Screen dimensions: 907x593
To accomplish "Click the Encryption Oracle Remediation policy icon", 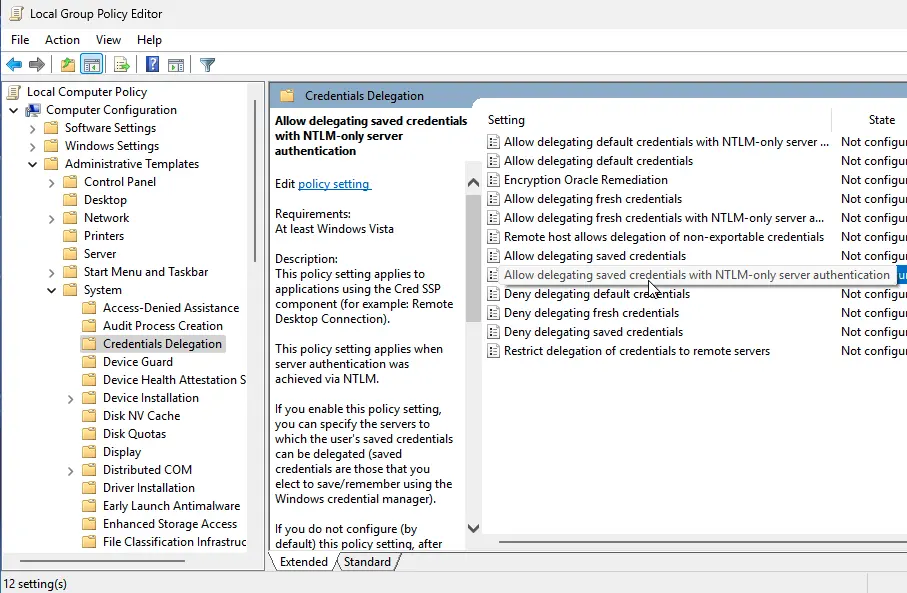I will coord(493,180).
